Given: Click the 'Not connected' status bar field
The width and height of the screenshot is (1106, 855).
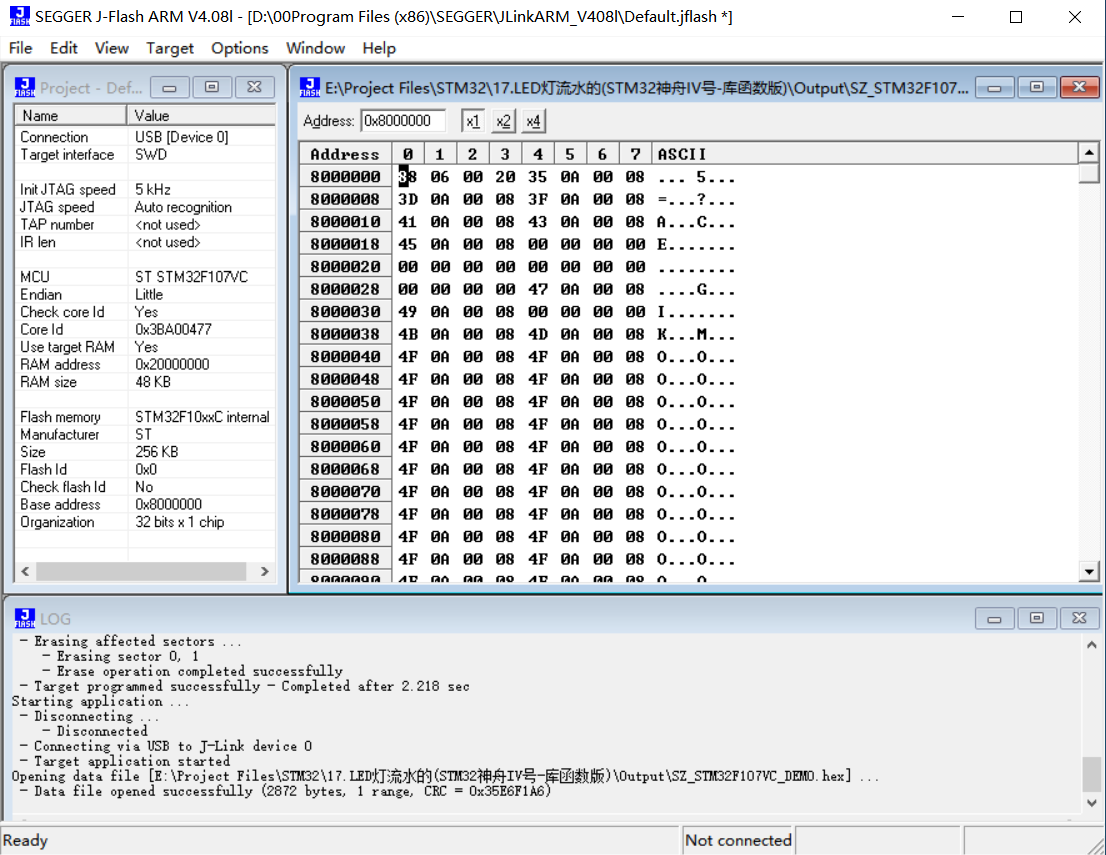Looking at the screenshot, I should point(738,840).
